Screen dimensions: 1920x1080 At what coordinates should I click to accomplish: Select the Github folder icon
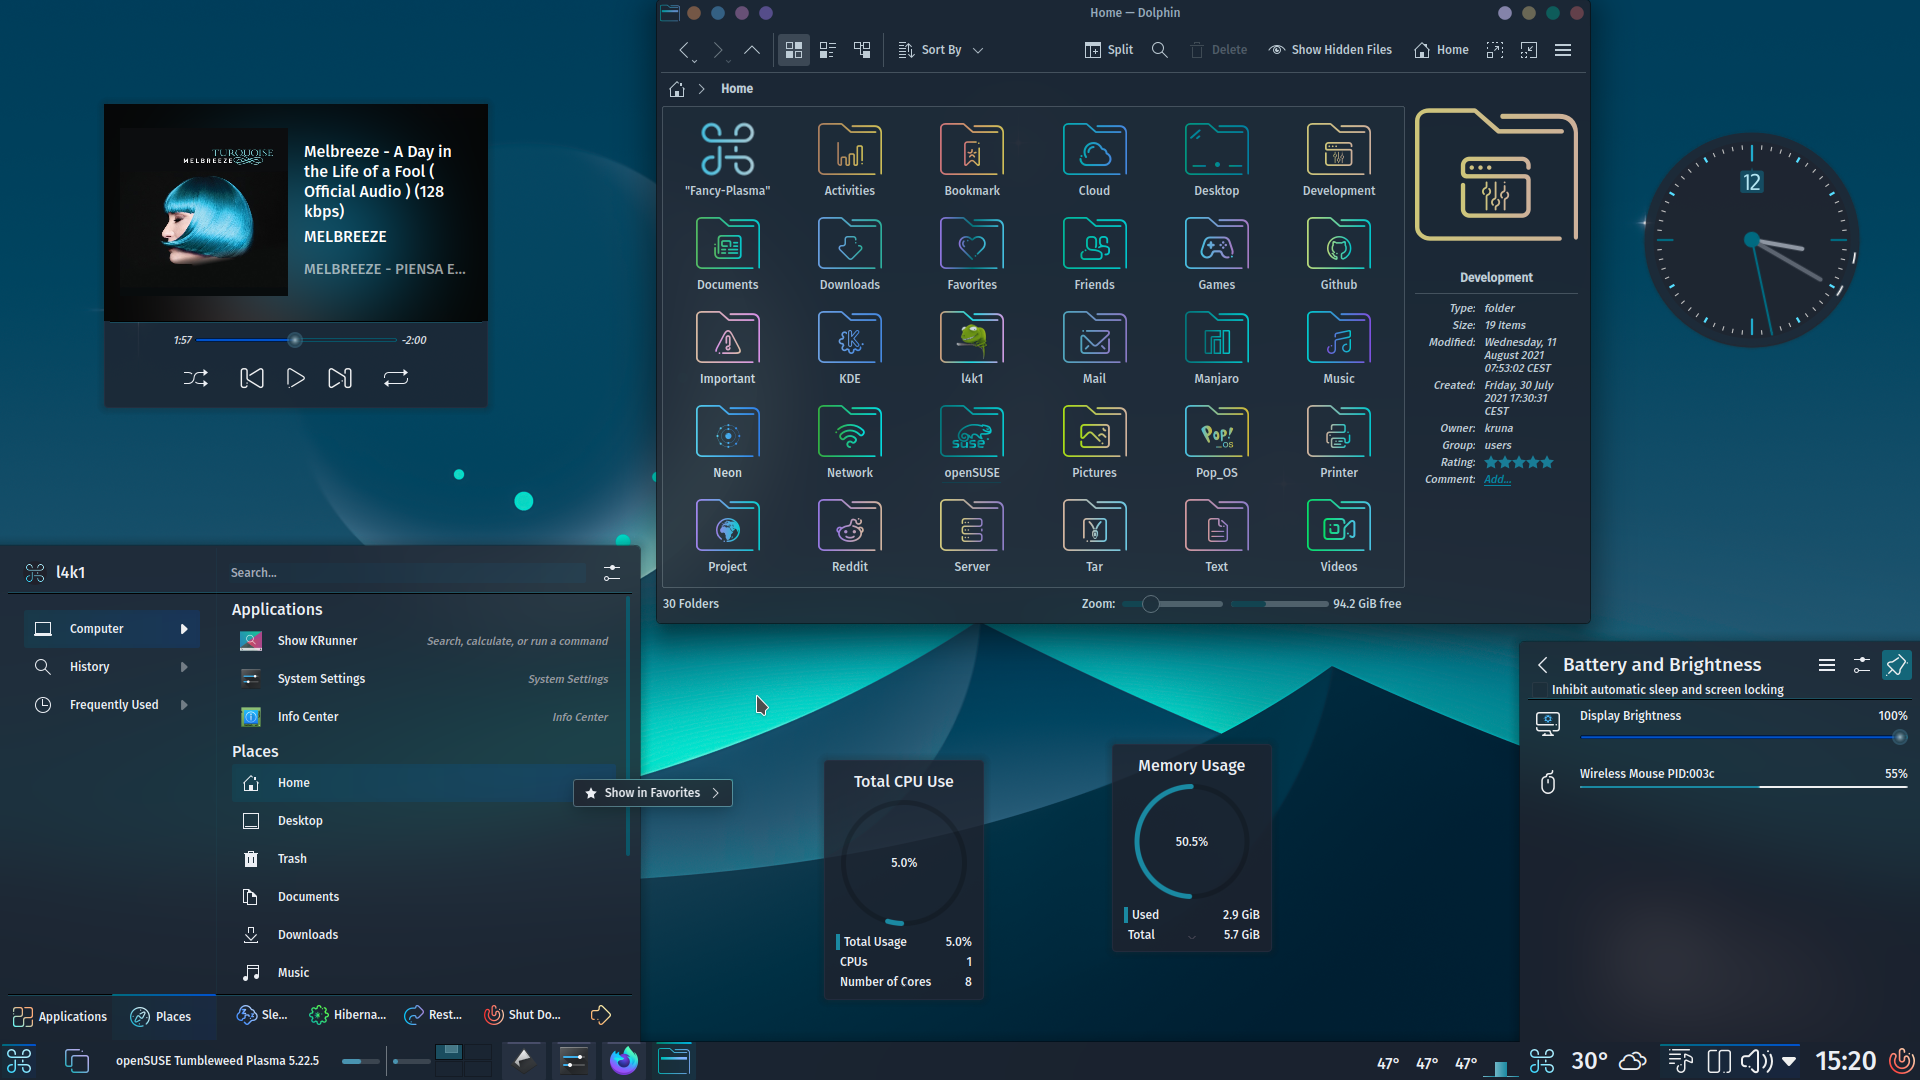[x=1339, y=244]
